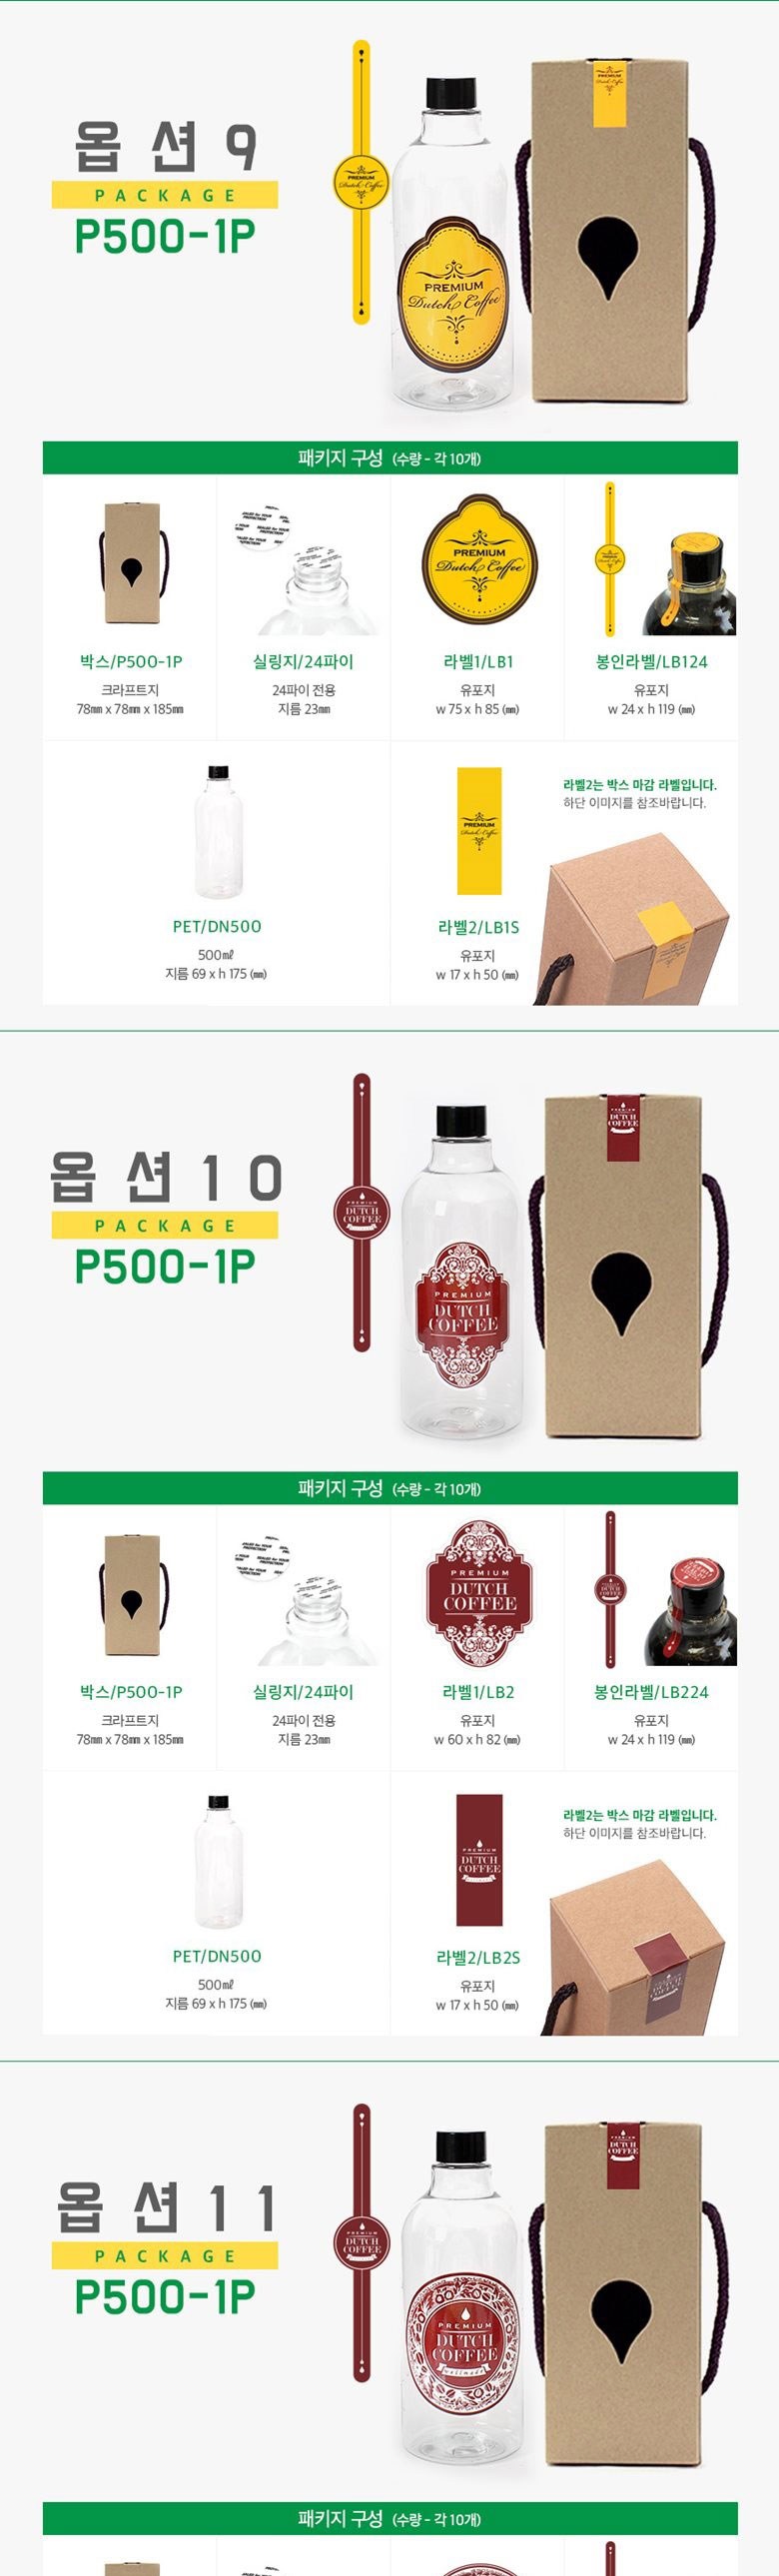Click the 옵션 9 heading text
The height and width of the screenshot is (2576, 779).
[x=165, y=147]
